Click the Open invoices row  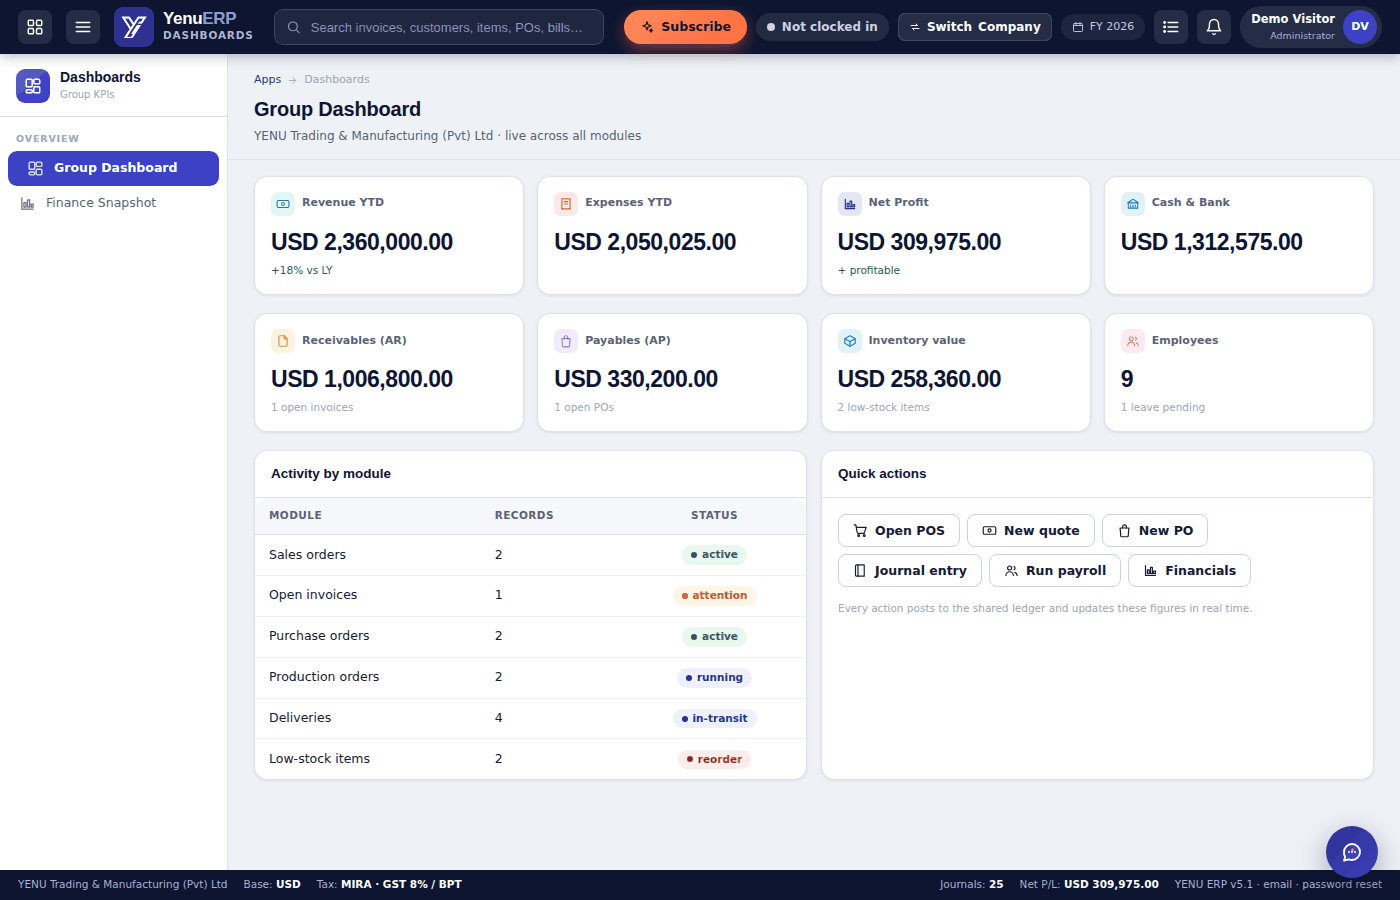pyautogui.click(x=530, y=596)
